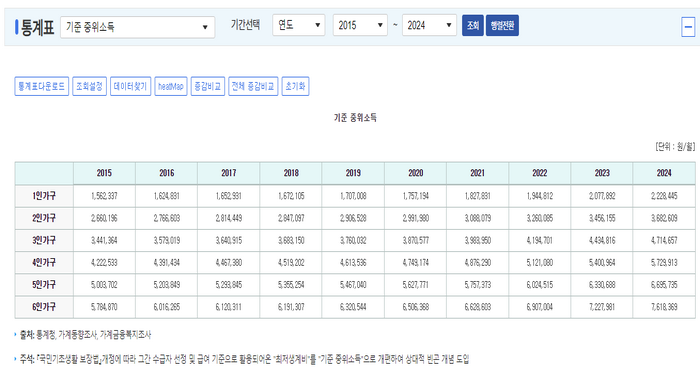Click the 3,683,150 cell for 3인가구 2018
700x370 pixels.
coord(291,241)
